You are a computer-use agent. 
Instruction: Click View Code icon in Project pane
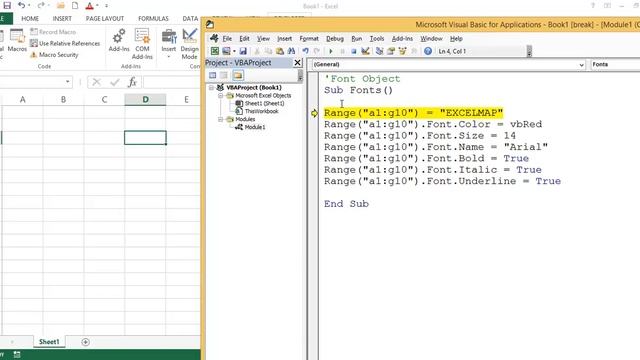click(x=213, y=75)
